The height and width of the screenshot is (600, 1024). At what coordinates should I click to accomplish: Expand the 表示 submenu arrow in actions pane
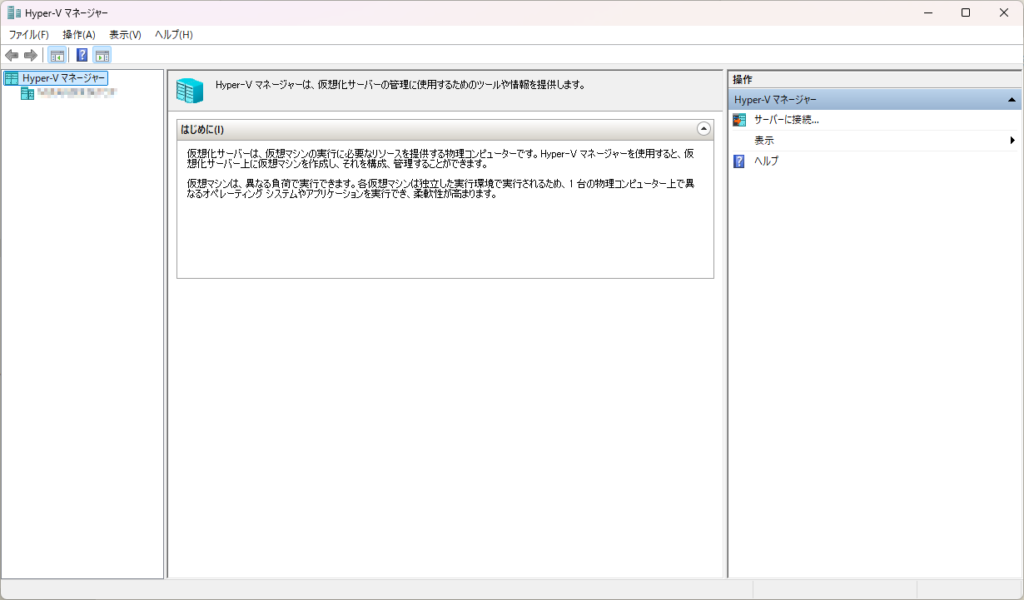1012,141
